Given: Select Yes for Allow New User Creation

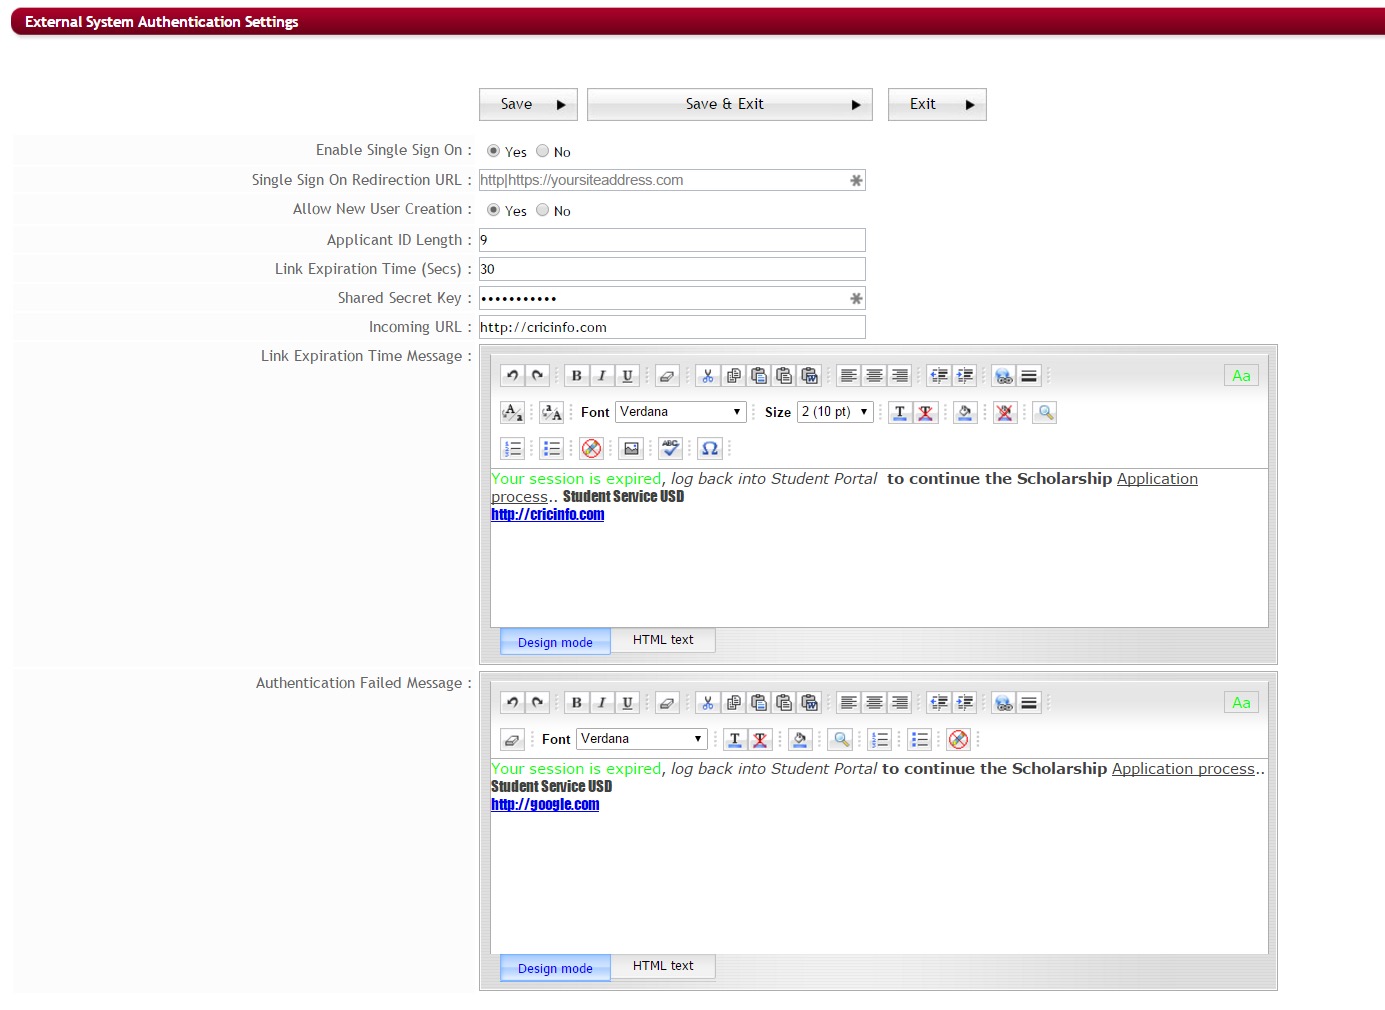Looking at the screenshot, I should click(494, 210).
